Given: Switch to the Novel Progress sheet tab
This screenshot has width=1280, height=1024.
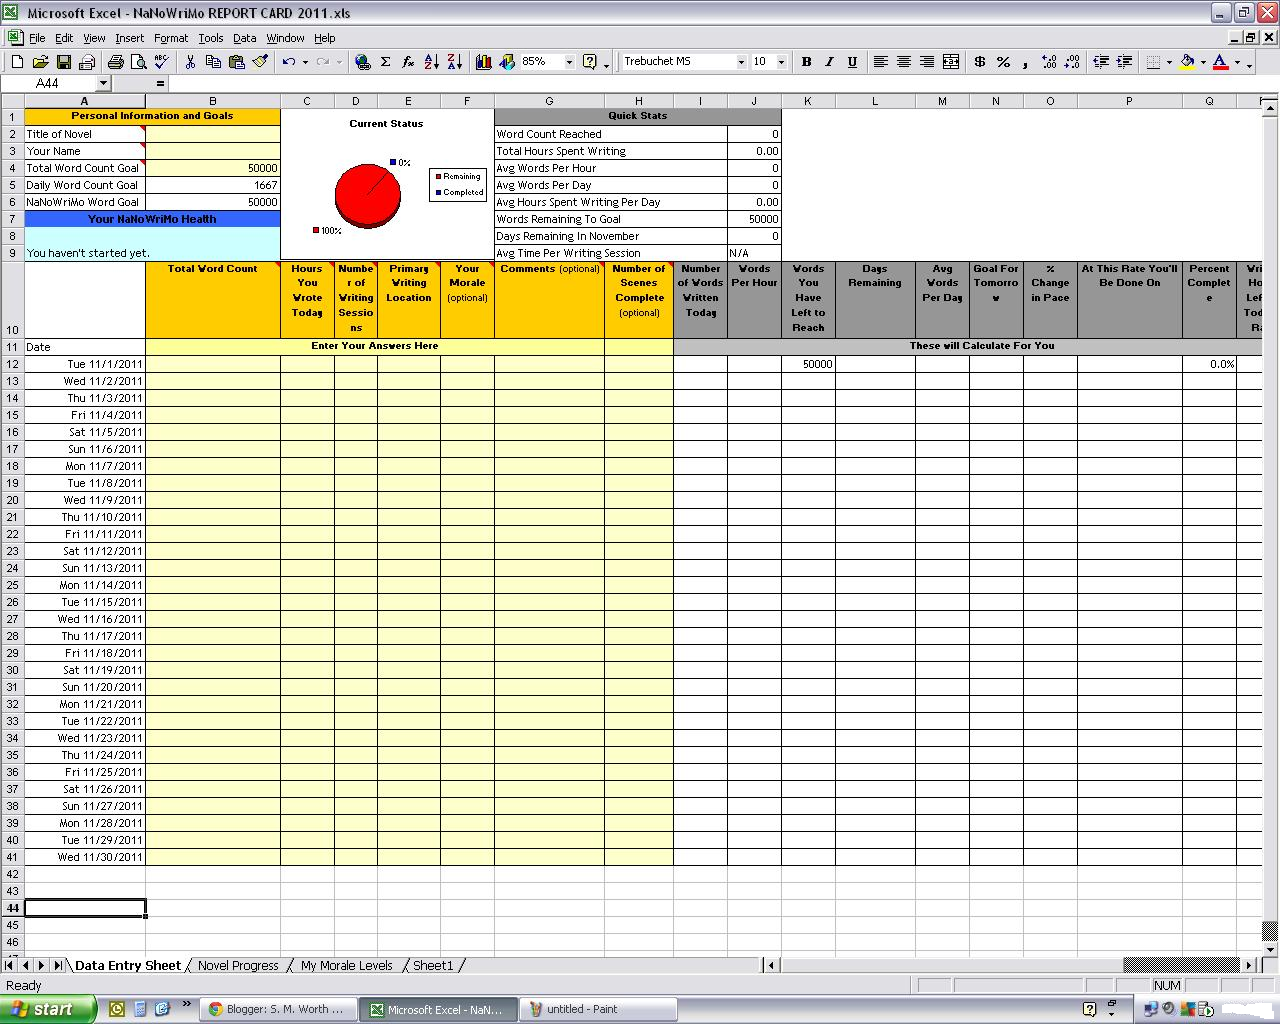Looking at the screenshot, I should click(237, 965).
